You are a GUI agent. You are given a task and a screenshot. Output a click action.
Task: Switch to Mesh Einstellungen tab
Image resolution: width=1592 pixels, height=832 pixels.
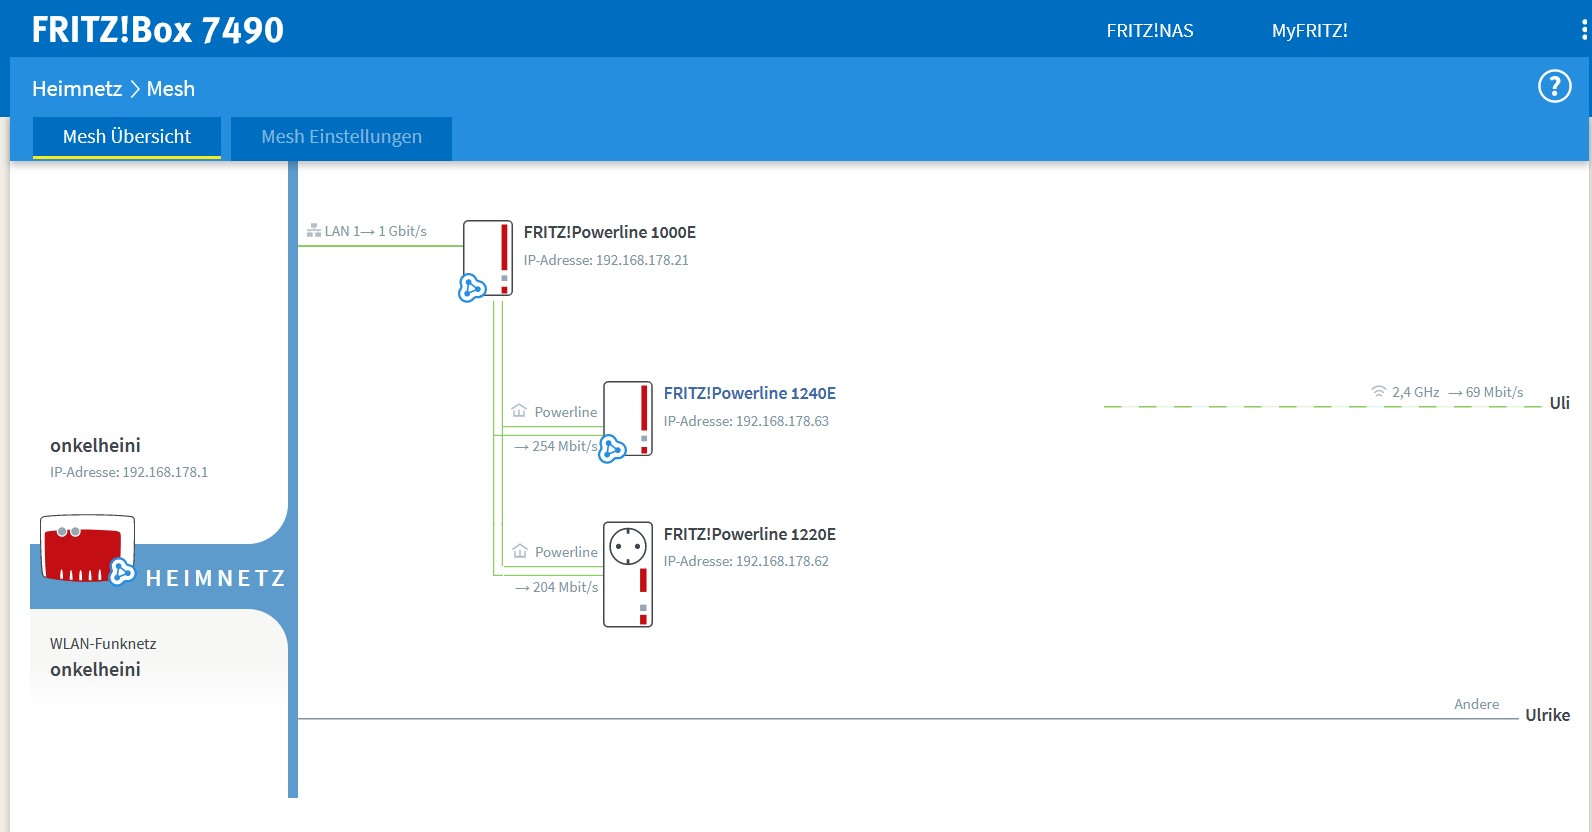(341, 138)
